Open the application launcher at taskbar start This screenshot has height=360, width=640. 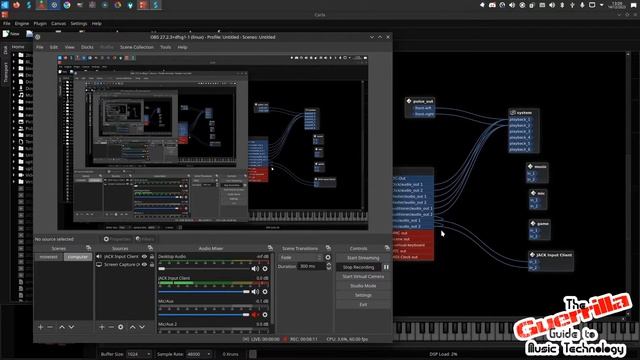point(5,5)
